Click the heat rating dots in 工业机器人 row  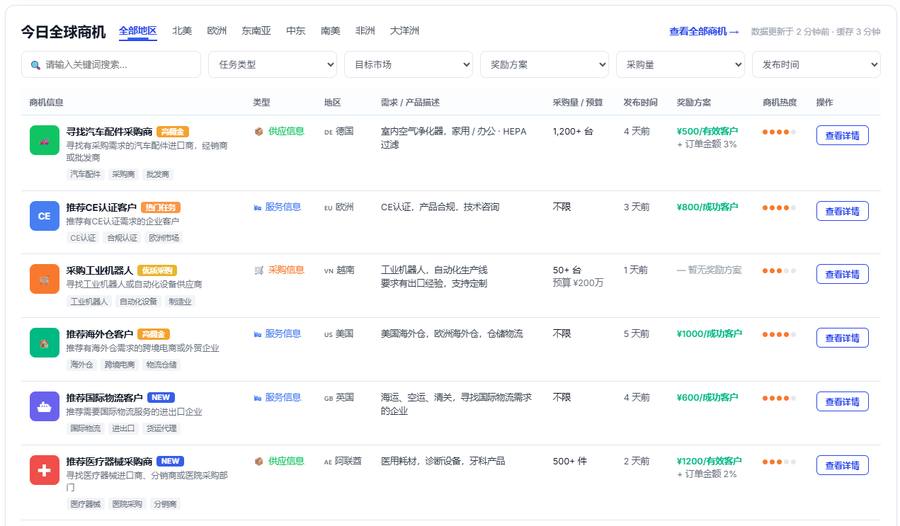click(x=779, y=271)
